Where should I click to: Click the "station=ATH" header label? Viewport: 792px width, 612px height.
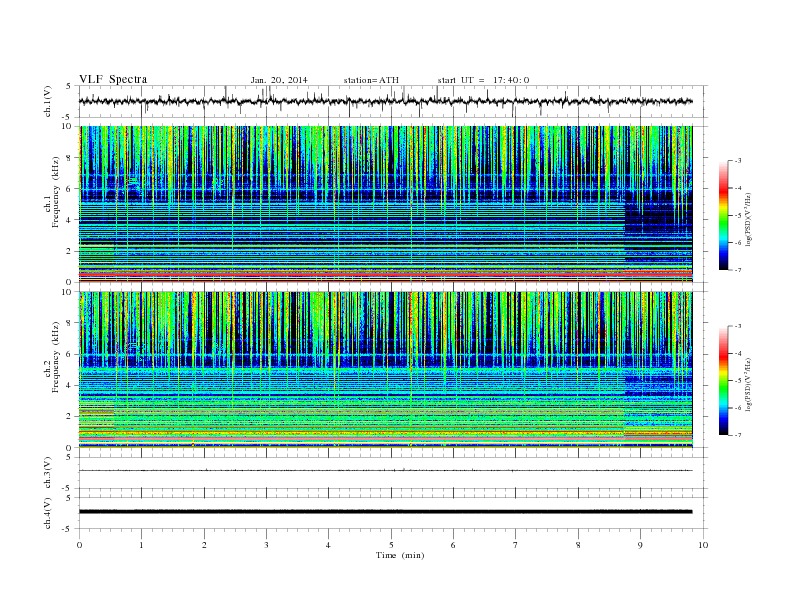pyautogui.click(x=371, y=80)
